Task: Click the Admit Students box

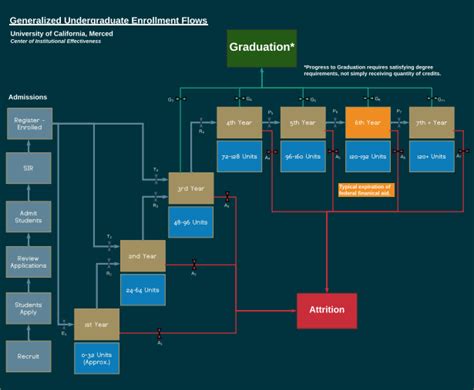Action: (x=29, y=217)
